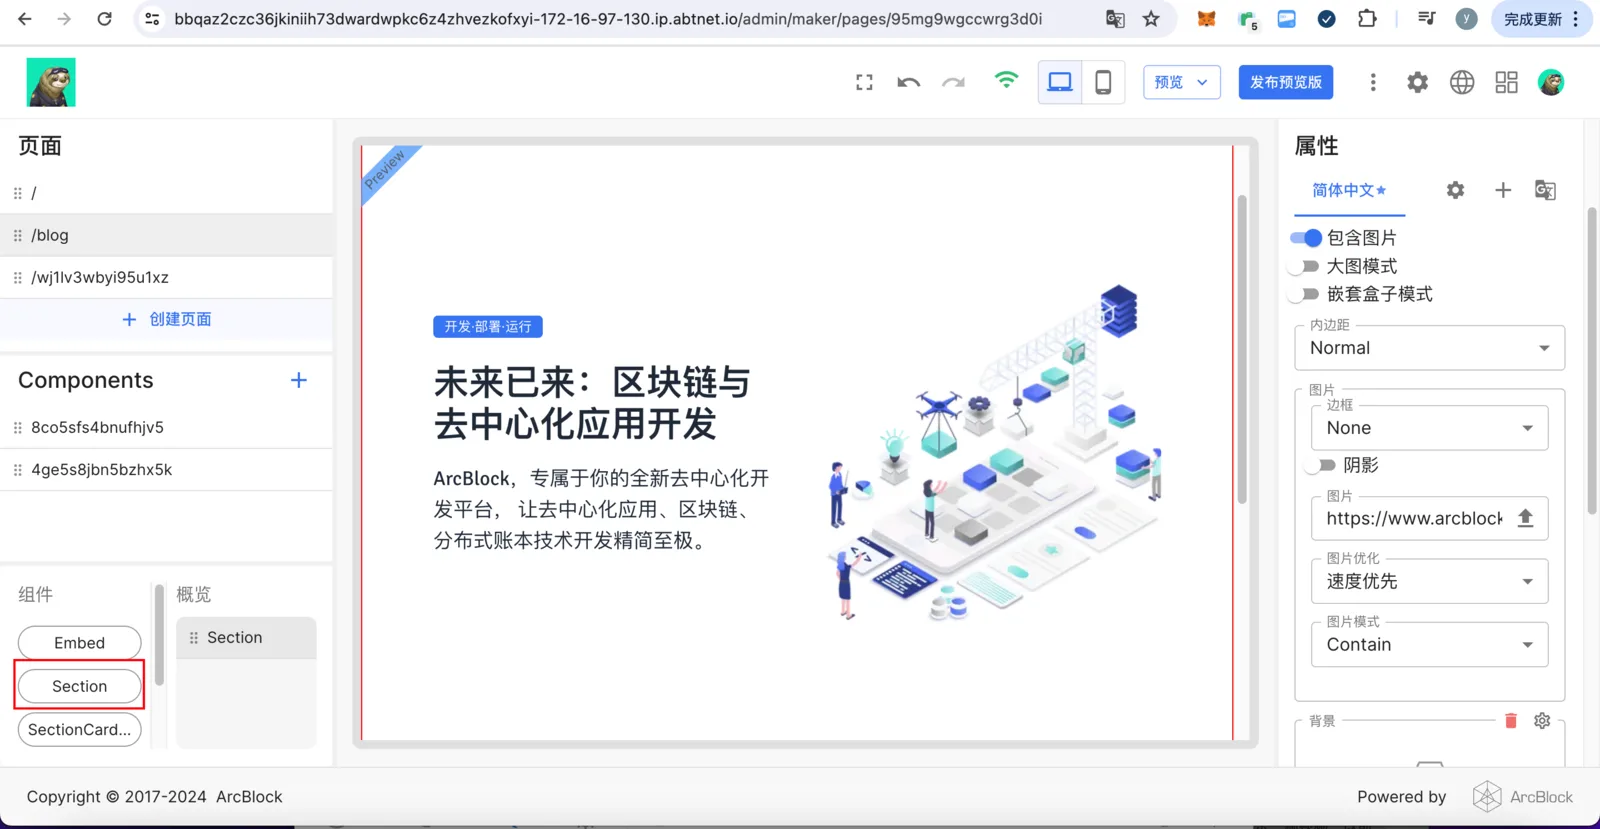Select the 未来已来 heading in canvas

pyautogui.click(x=592, y=403)
